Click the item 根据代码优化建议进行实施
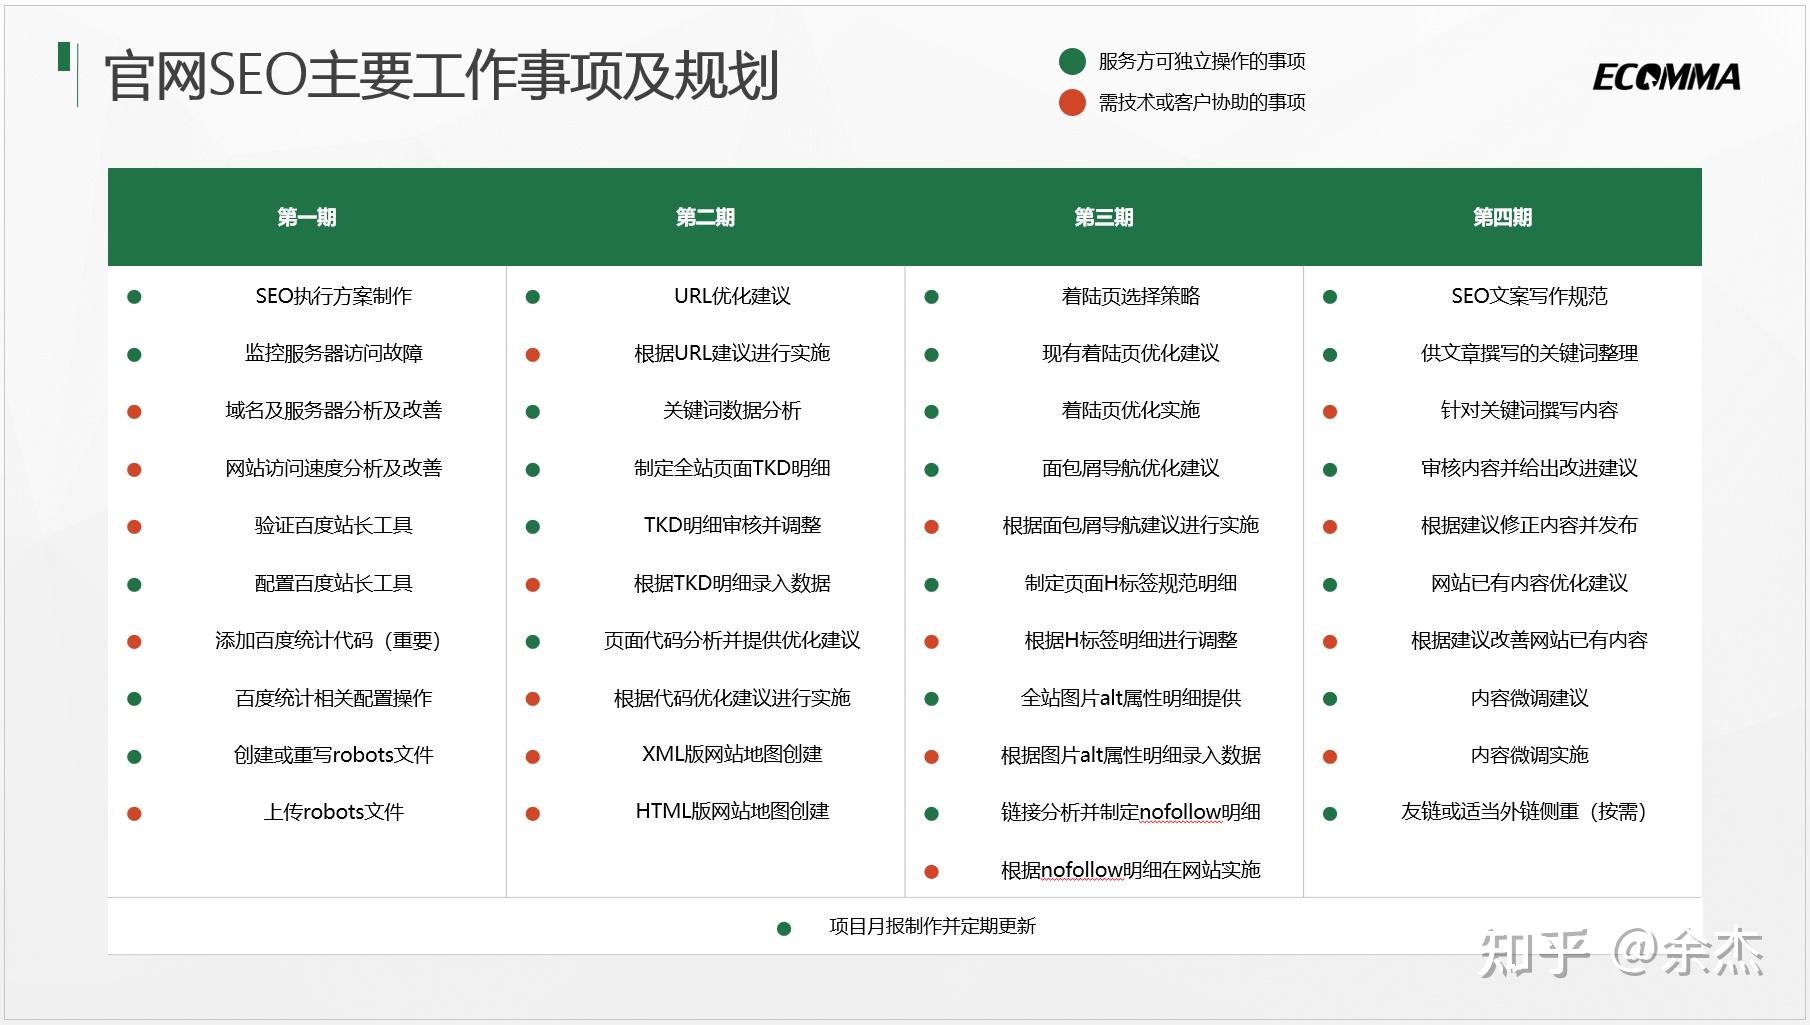The width and height of the screenshot is (1810, 1025). [x=733, y=698]
